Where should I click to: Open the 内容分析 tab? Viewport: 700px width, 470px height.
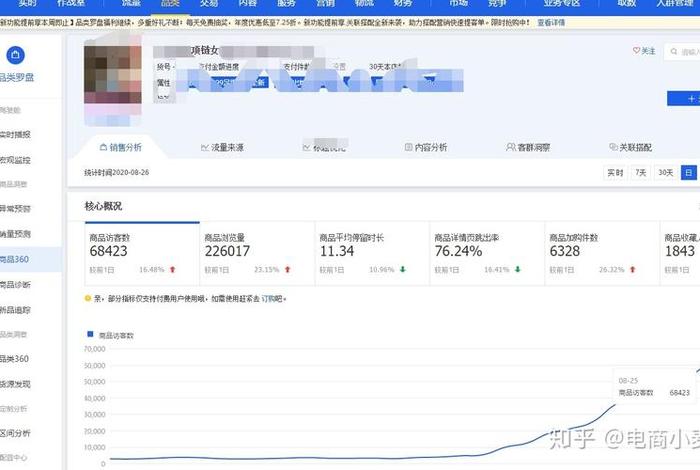pos(425,147)
